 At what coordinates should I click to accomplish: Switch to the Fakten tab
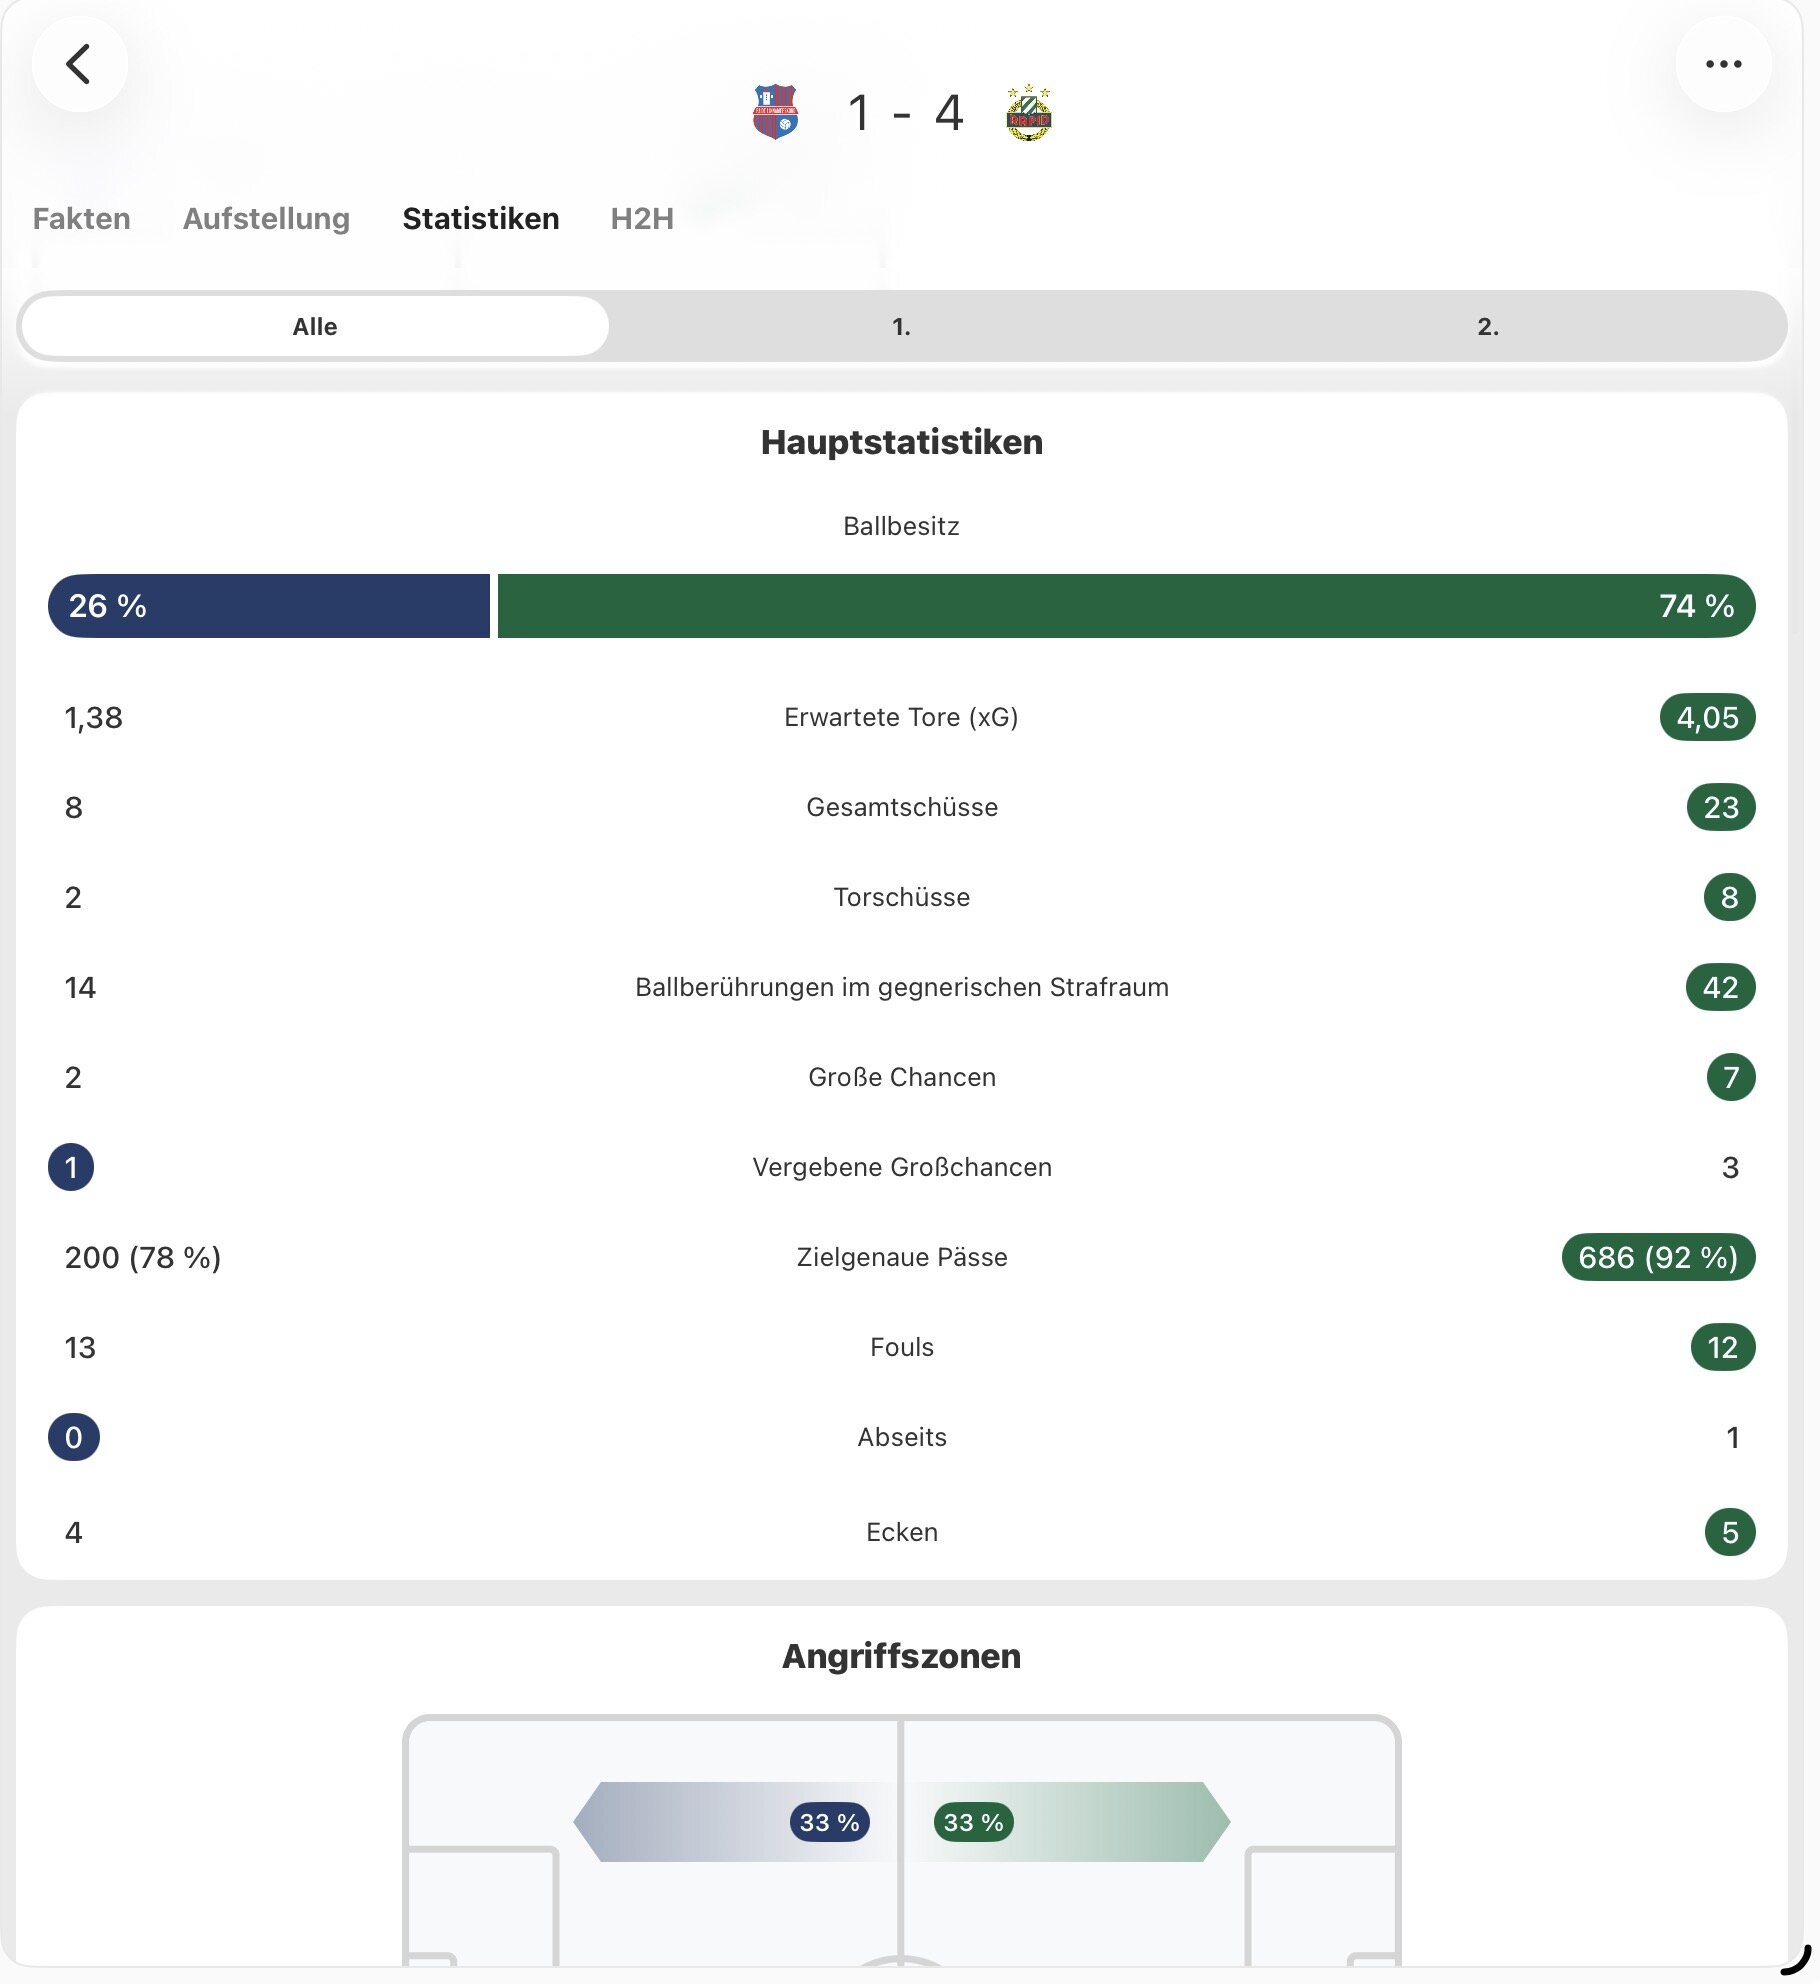[81, 218]
